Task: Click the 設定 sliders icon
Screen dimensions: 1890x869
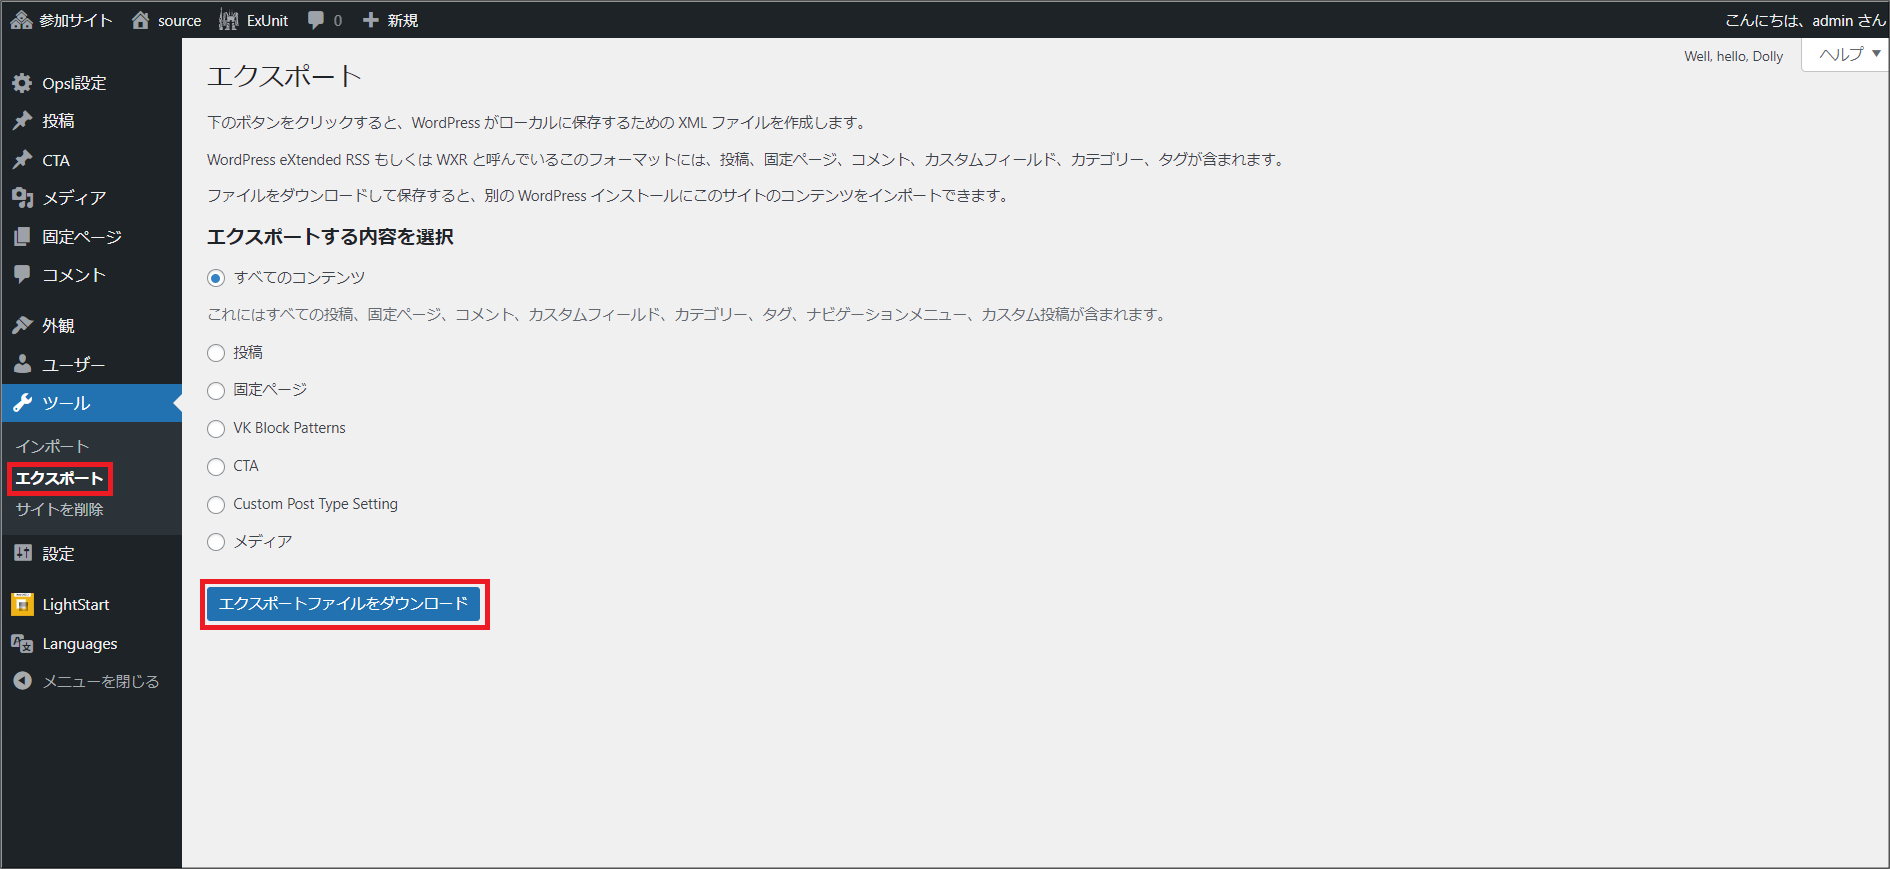Action: pos(22,553)
